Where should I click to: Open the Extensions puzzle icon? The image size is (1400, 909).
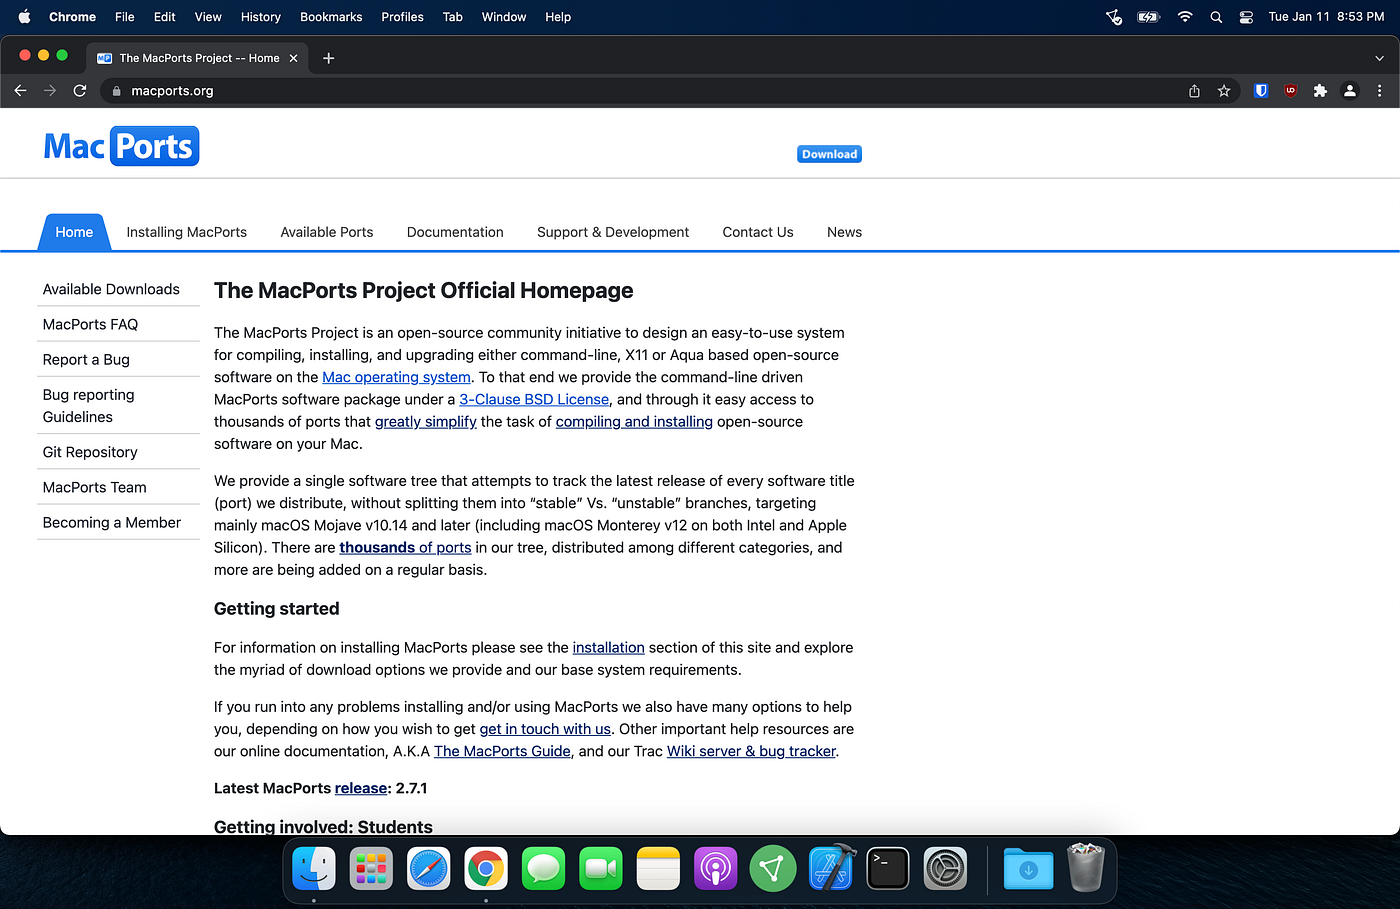click(1320, 91)
